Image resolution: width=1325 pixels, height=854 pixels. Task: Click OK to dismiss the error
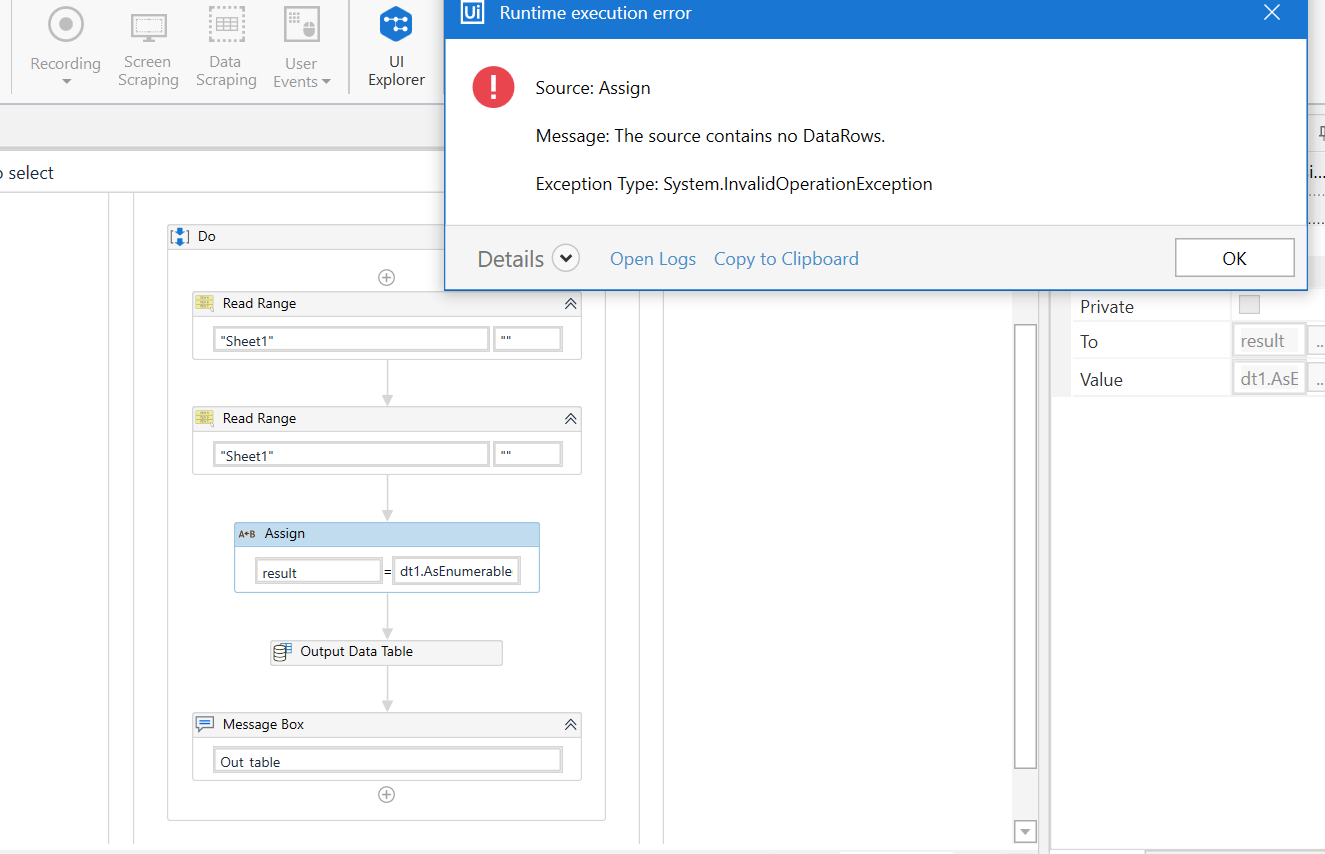click(1234, 257)
